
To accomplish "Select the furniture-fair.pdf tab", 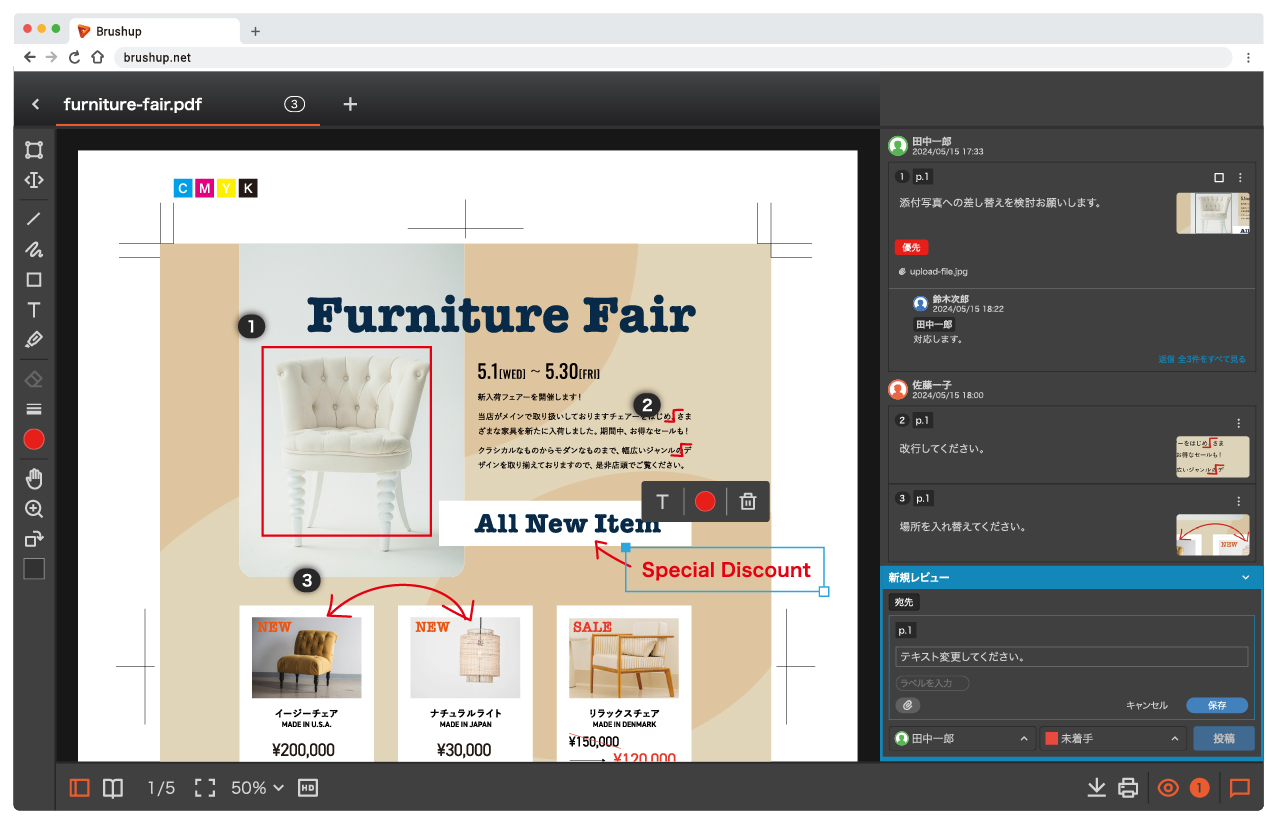I will (x=133, y=104).
